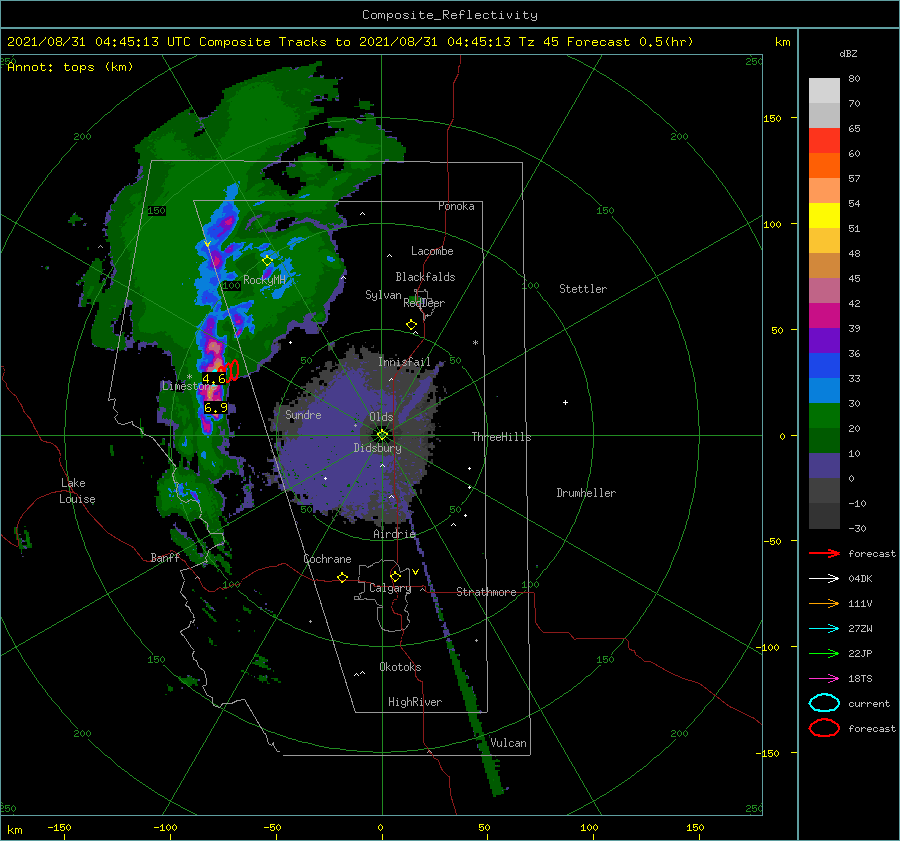Select the orange 111V arrow legend icon
The width and height of the screenshot is (900, 841).
click(824, 603)
